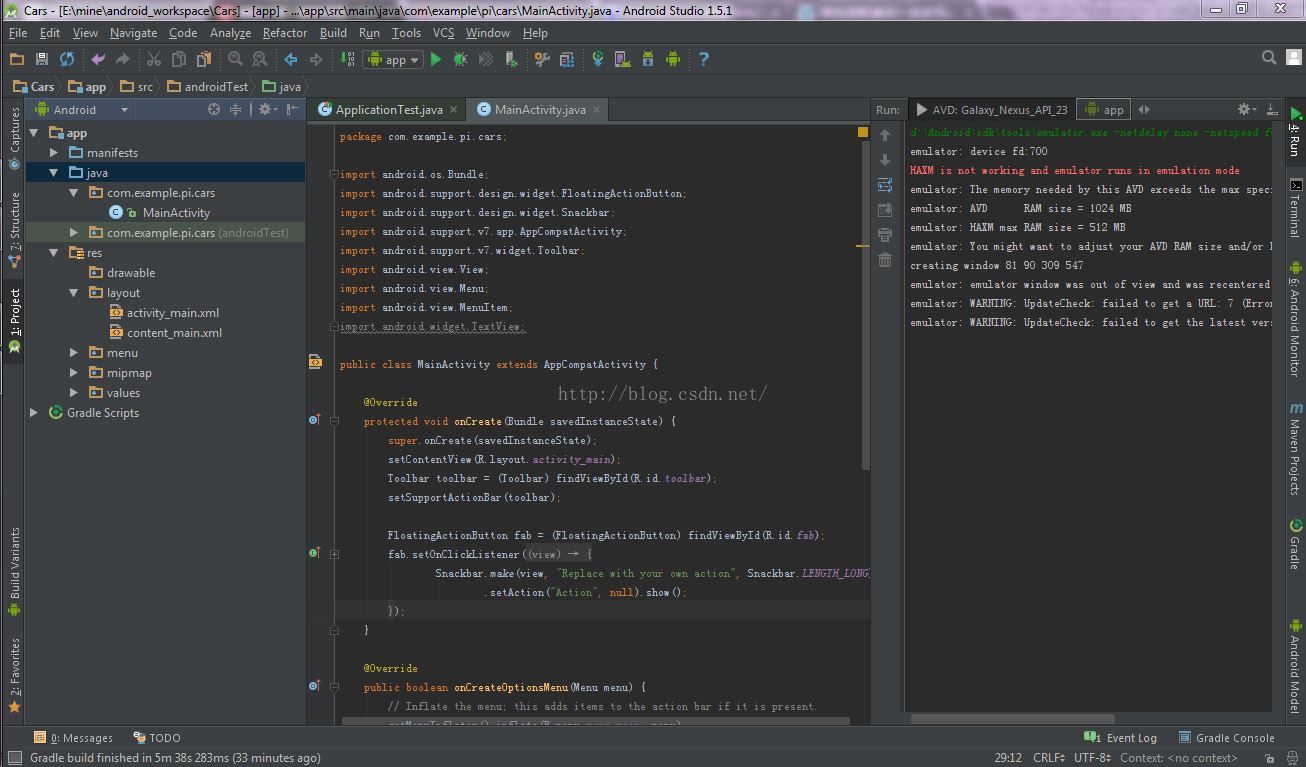Screen dimensions: 1306x767
Task: Debug app with the bug icon
Action: point(461,60)
